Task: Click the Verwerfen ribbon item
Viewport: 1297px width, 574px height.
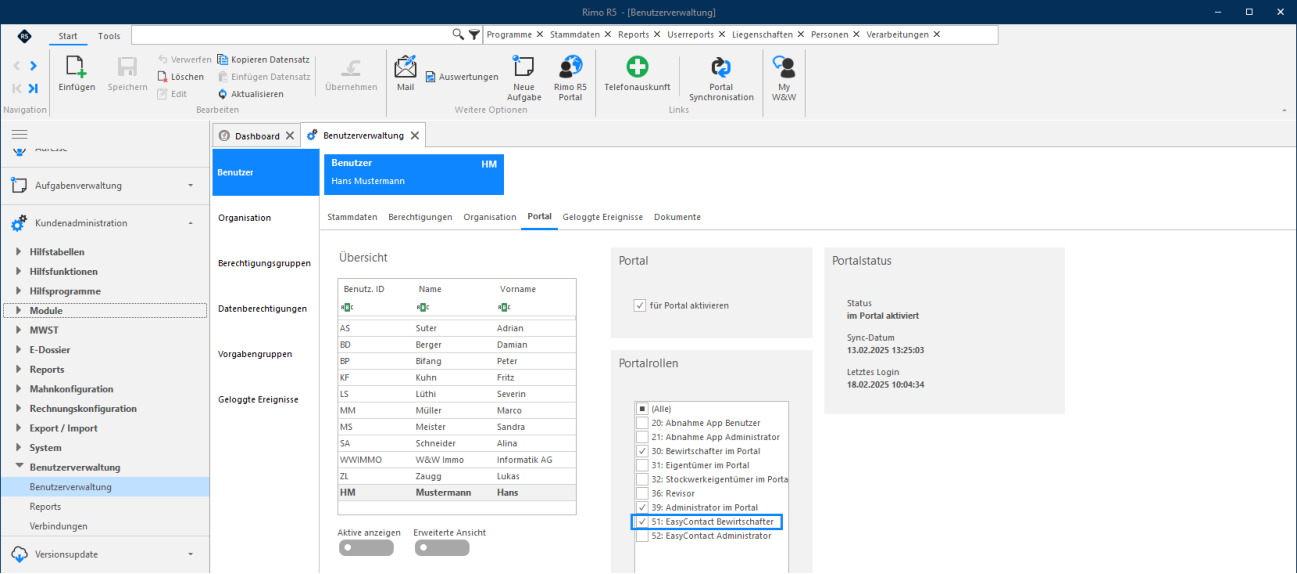Action: point(184,59)
